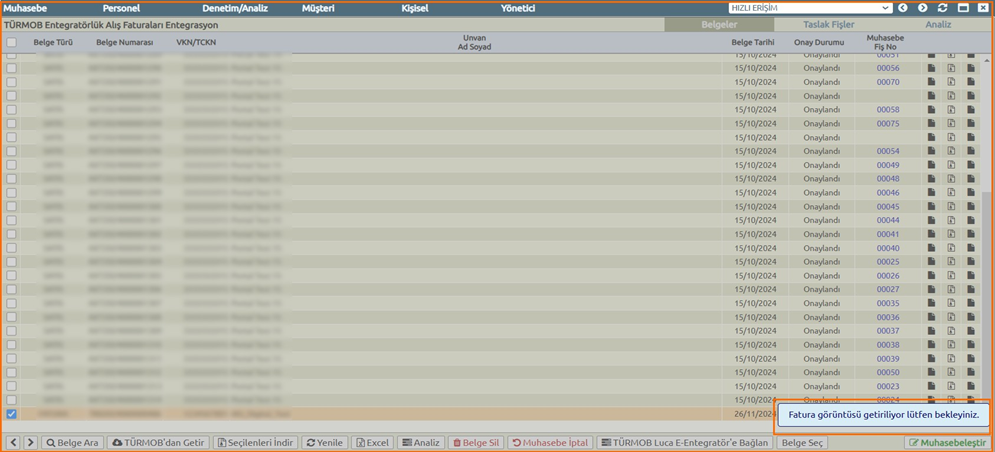995x452 pixels.
Task: Tick the checkbox for row with fiş 00070
Action: [x=11, y=83]
